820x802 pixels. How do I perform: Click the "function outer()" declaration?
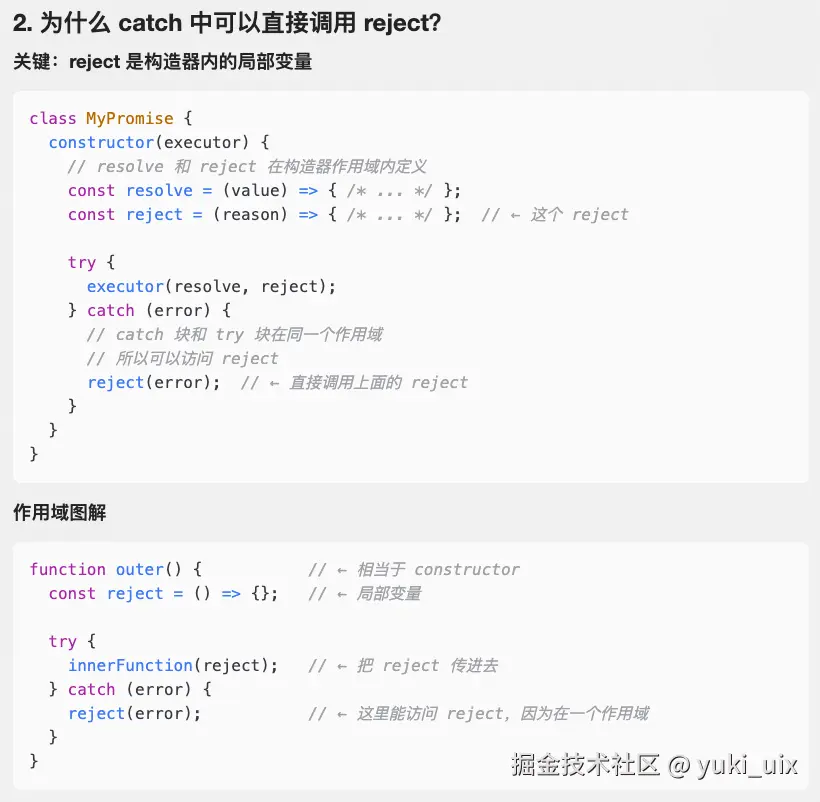point(116,569)
